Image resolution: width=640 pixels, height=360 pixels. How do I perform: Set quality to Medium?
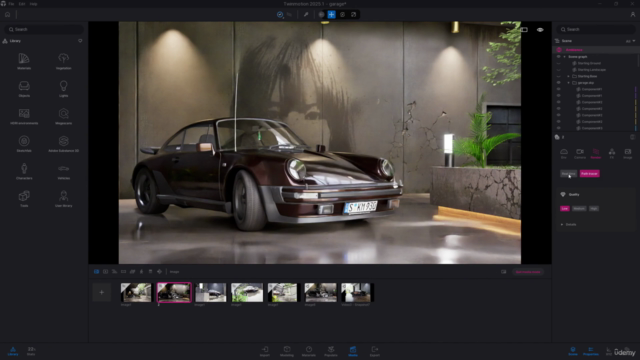(x=579, y=209)
